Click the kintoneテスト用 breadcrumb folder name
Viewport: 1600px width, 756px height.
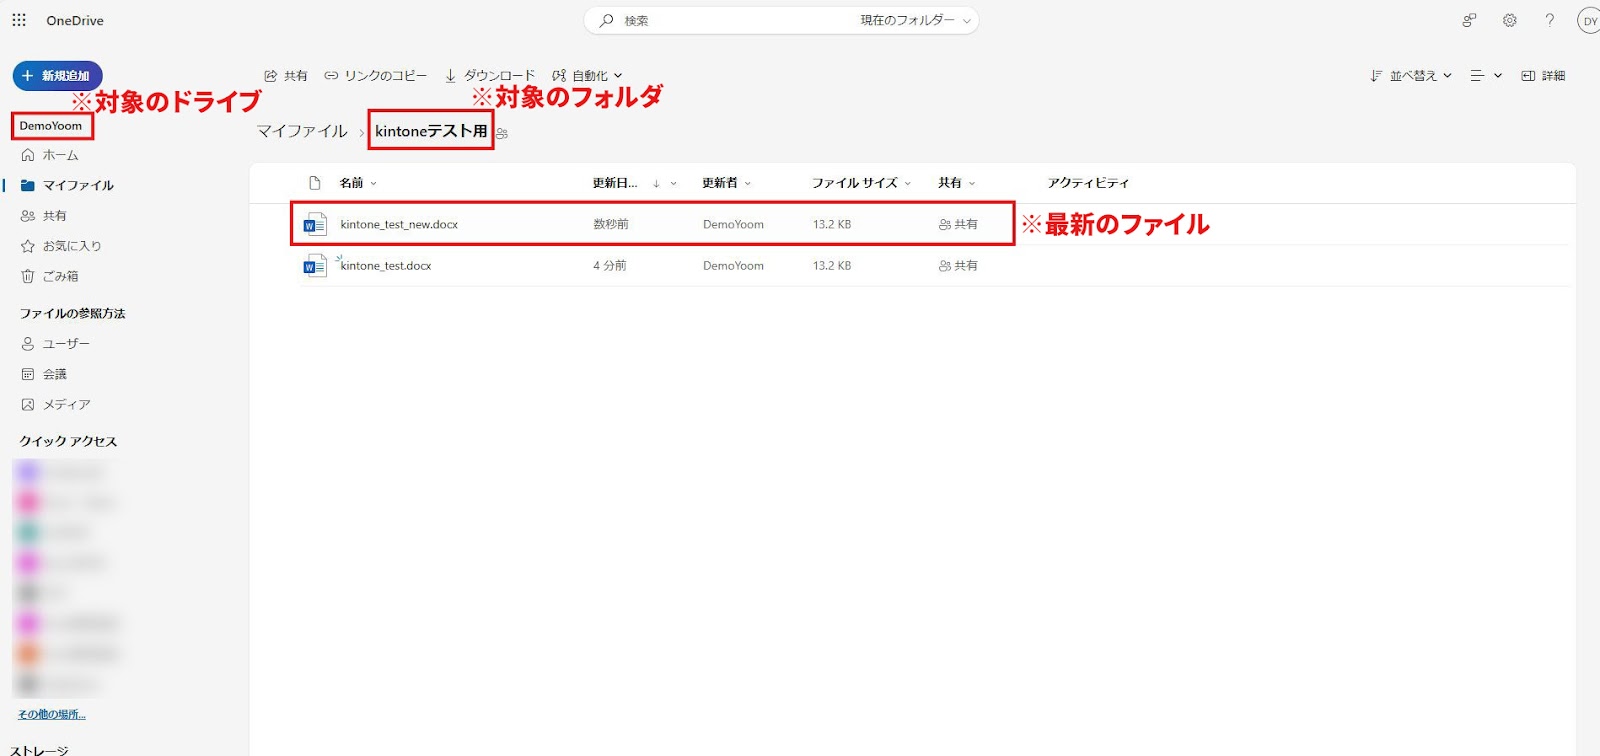pyautogui.click(x=431, y=132)
